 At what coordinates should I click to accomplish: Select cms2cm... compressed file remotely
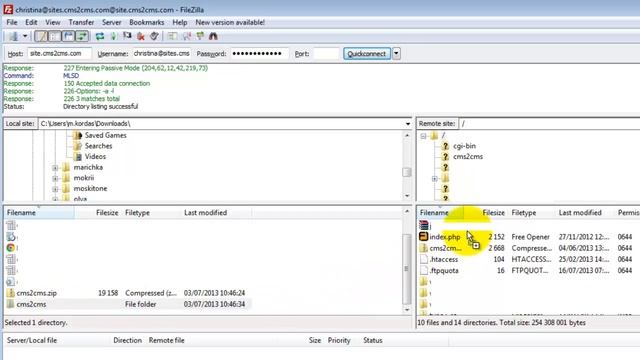[445, 248]
